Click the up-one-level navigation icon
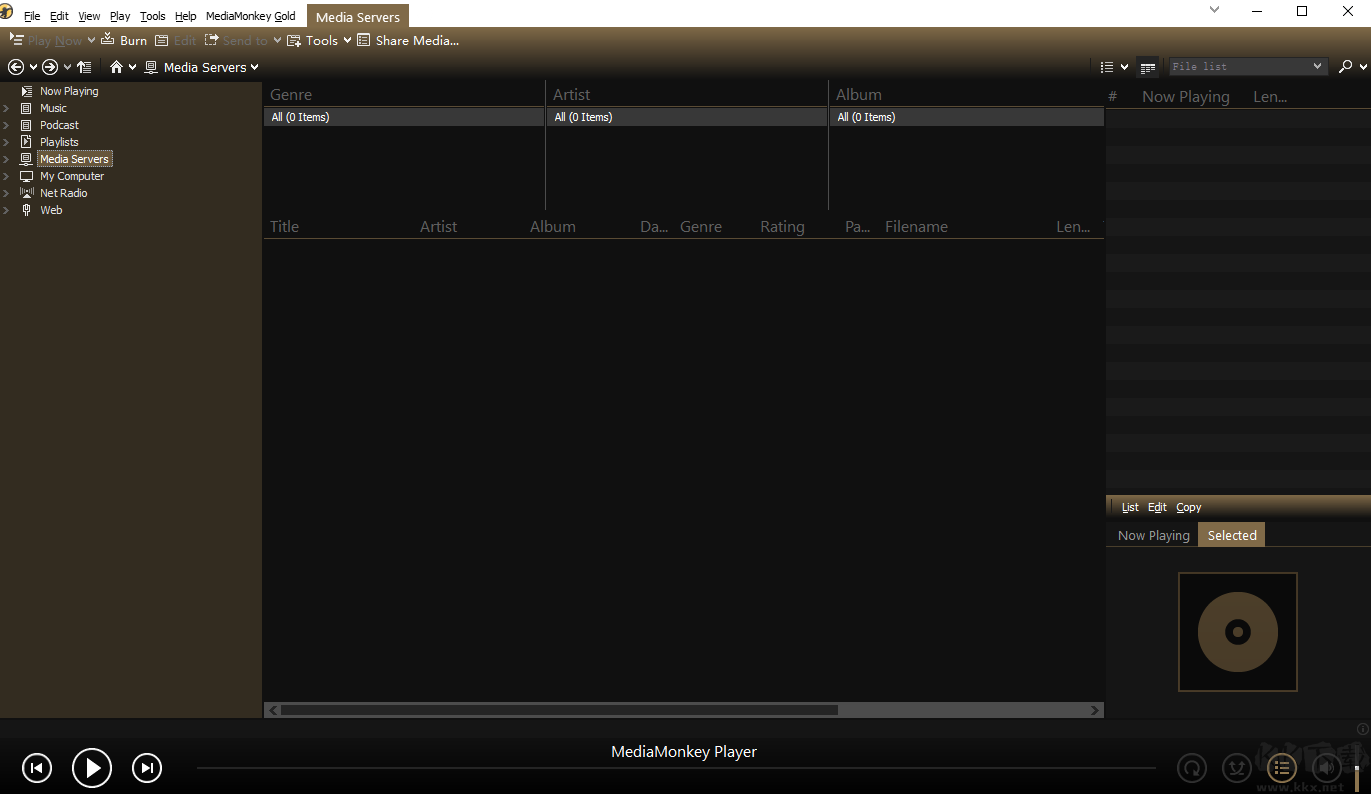The image size is (1371, 794). 84,67
